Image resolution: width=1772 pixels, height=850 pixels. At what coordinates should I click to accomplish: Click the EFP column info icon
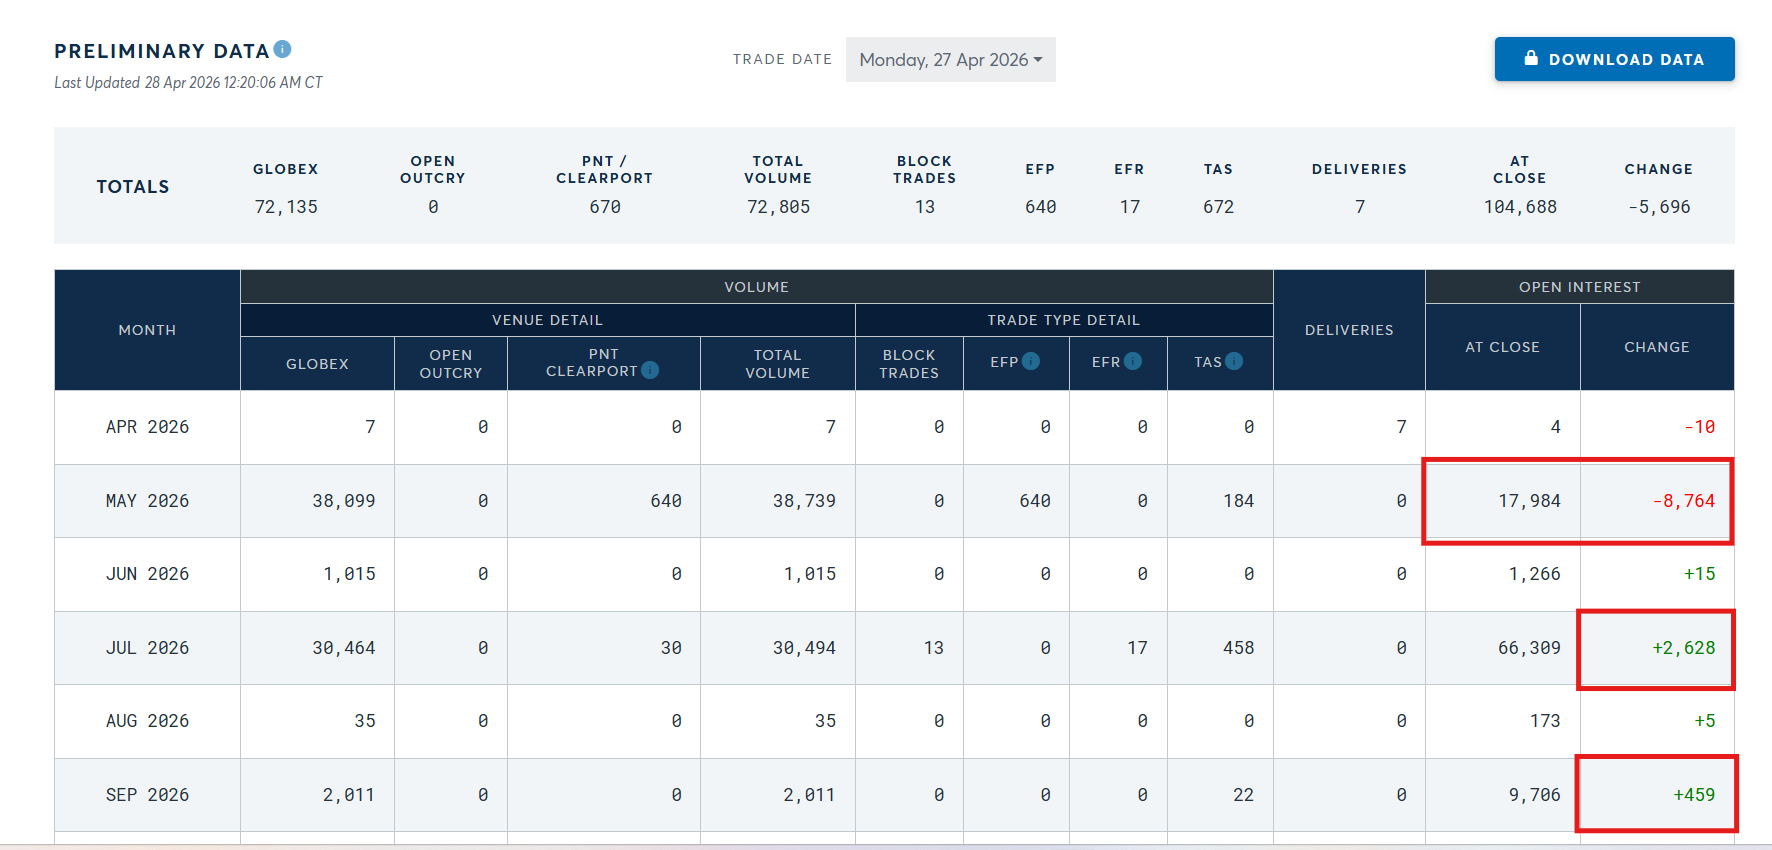pos(1031,362)
